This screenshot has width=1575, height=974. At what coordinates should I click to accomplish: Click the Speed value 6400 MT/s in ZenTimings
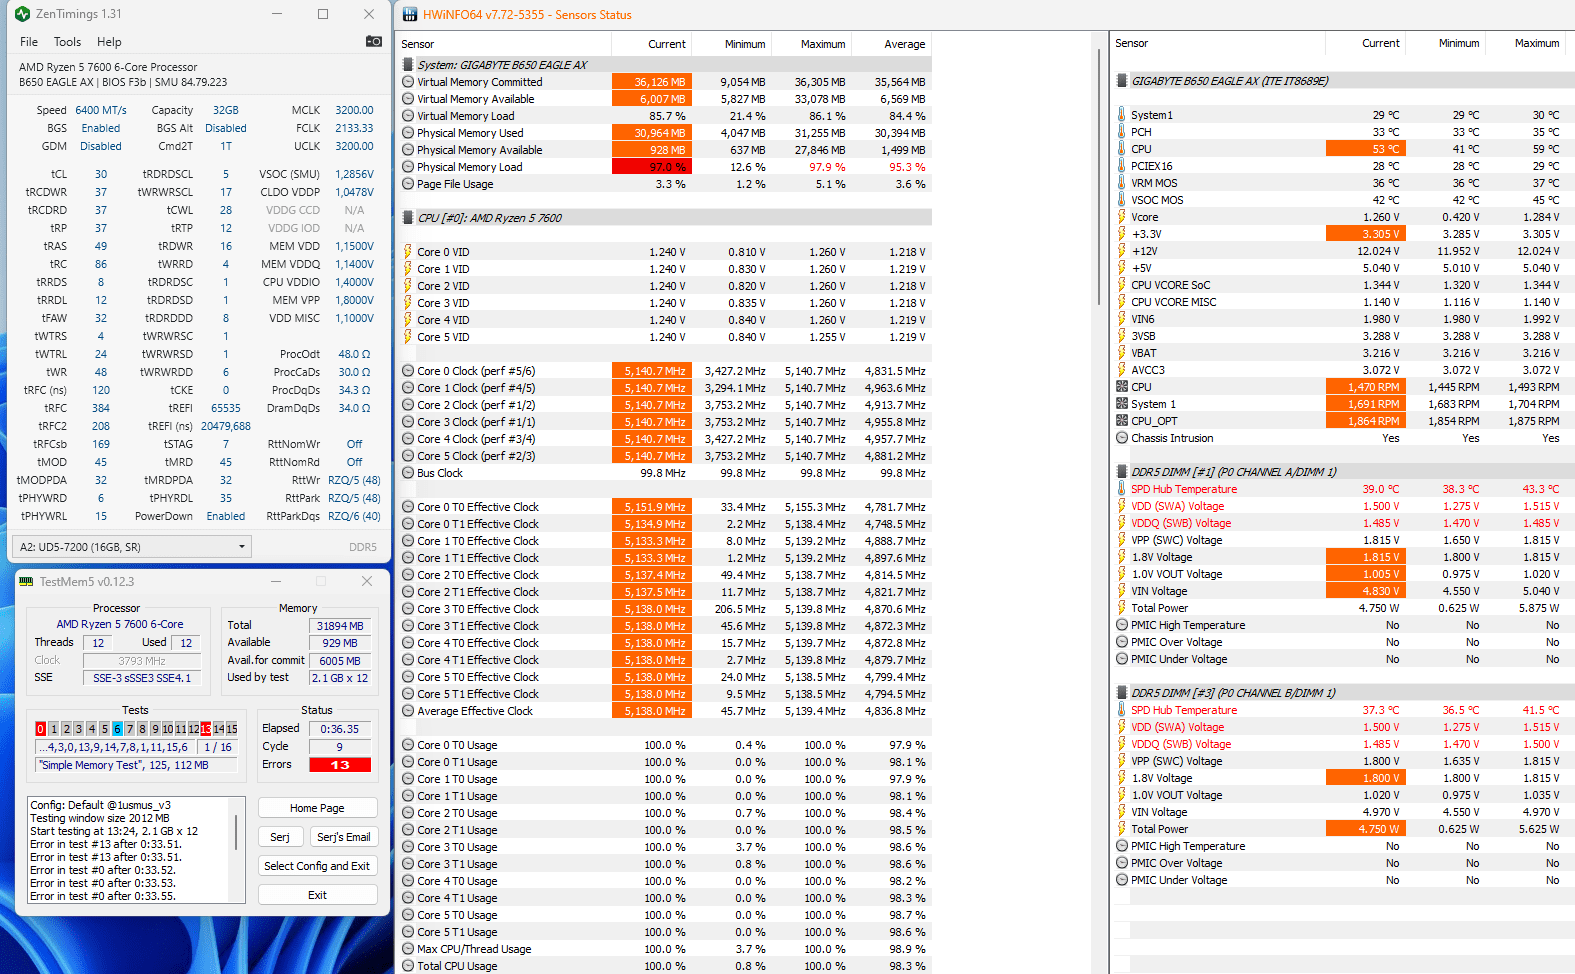click(101, 110)
